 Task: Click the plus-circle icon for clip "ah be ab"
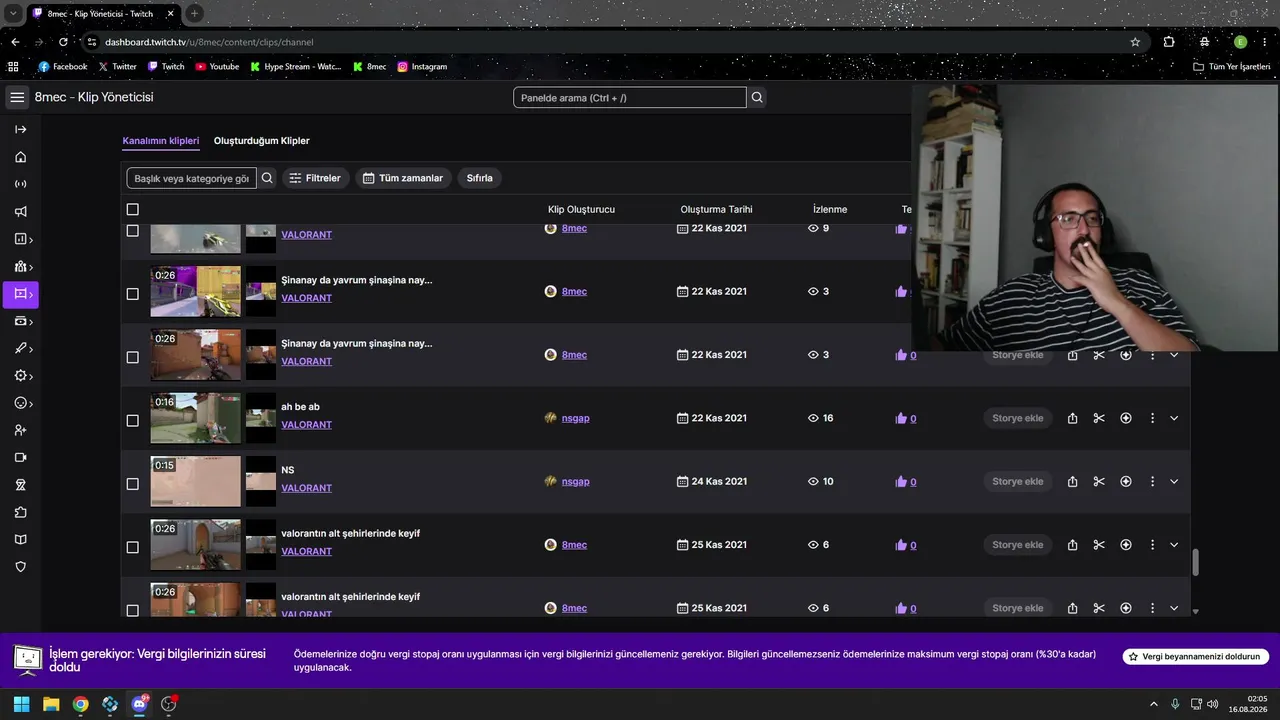pyautogui.click(x=1126, y=418)
